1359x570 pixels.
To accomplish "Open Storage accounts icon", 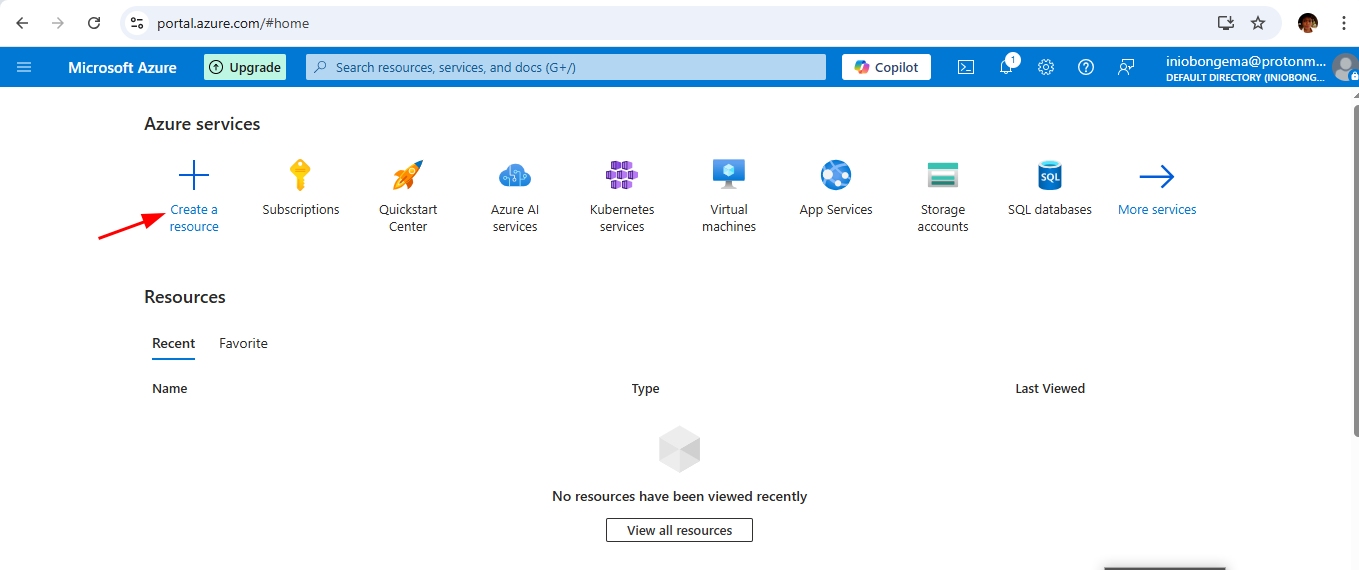I will point(943,176).
